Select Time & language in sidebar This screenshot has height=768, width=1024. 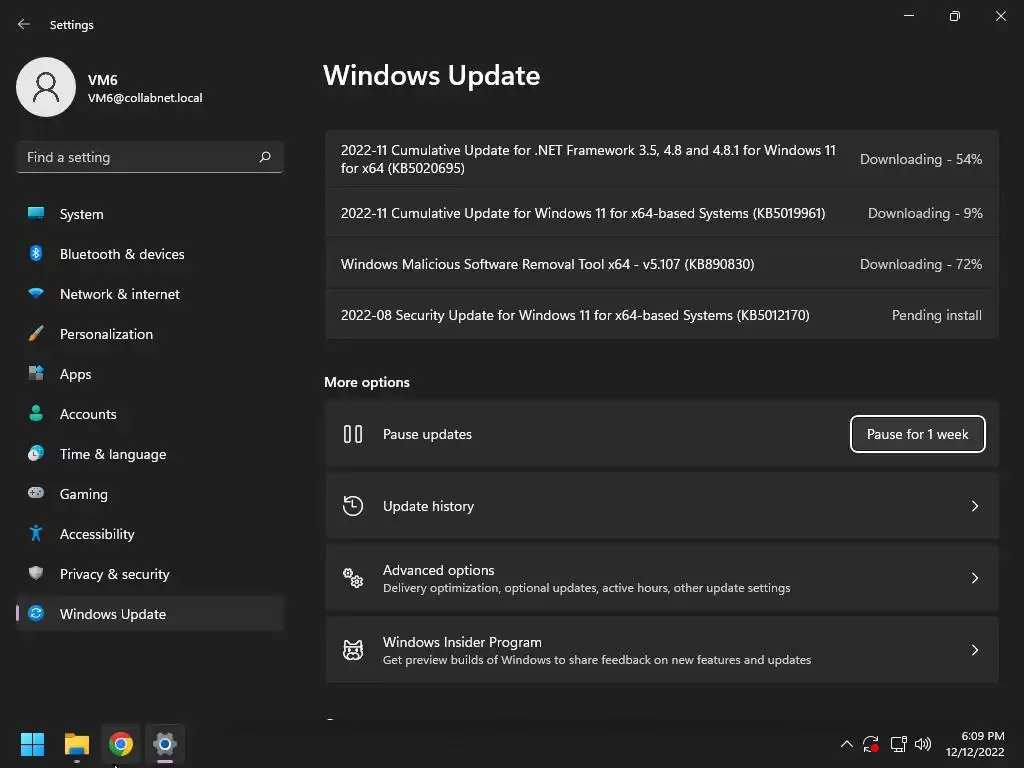click(x=150, y=454)
